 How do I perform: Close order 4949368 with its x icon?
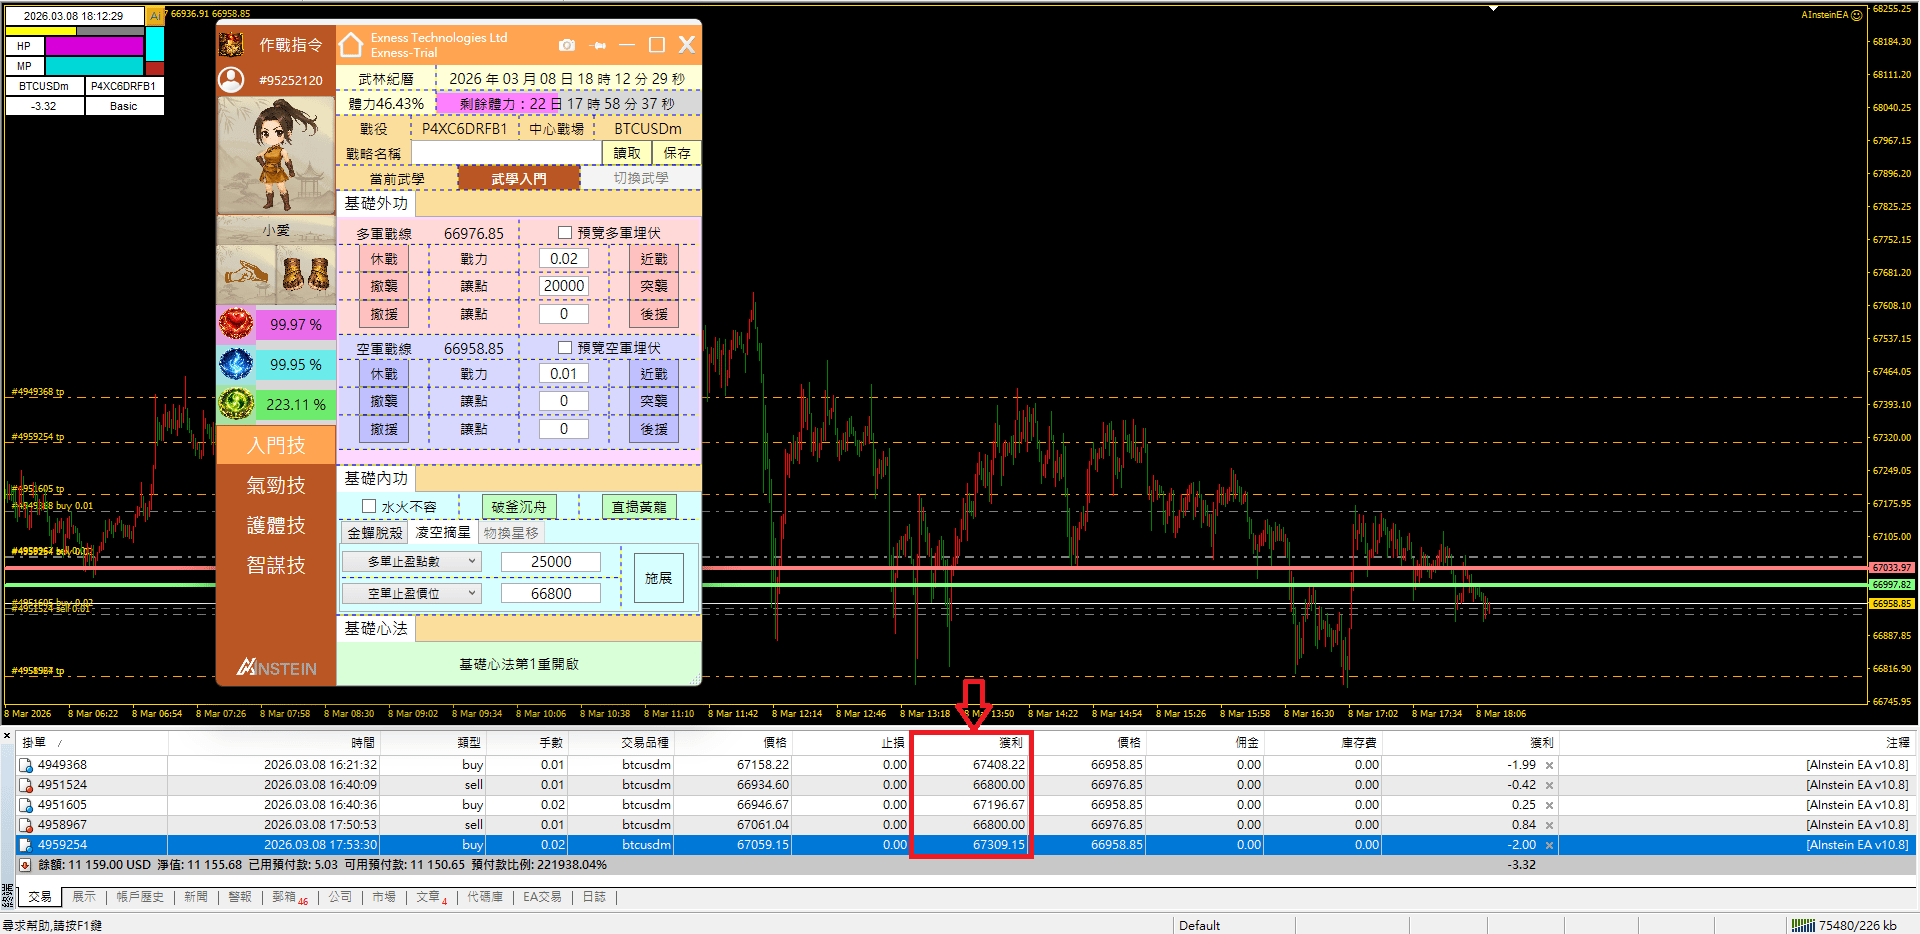click(x=1550, y=766)
